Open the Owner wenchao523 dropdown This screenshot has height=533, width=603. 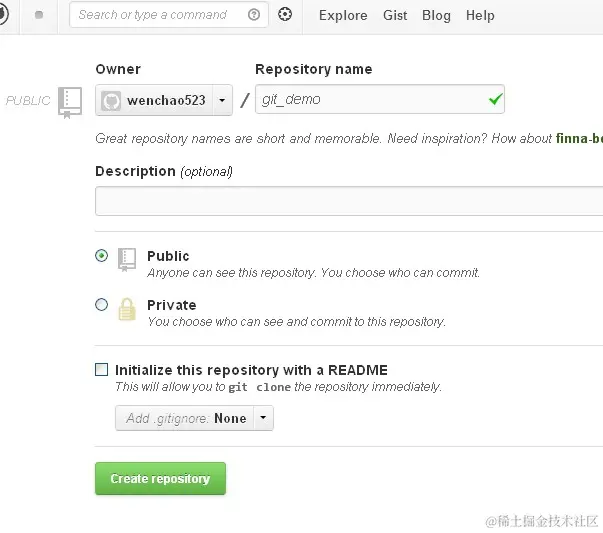[x=164, y=100]
